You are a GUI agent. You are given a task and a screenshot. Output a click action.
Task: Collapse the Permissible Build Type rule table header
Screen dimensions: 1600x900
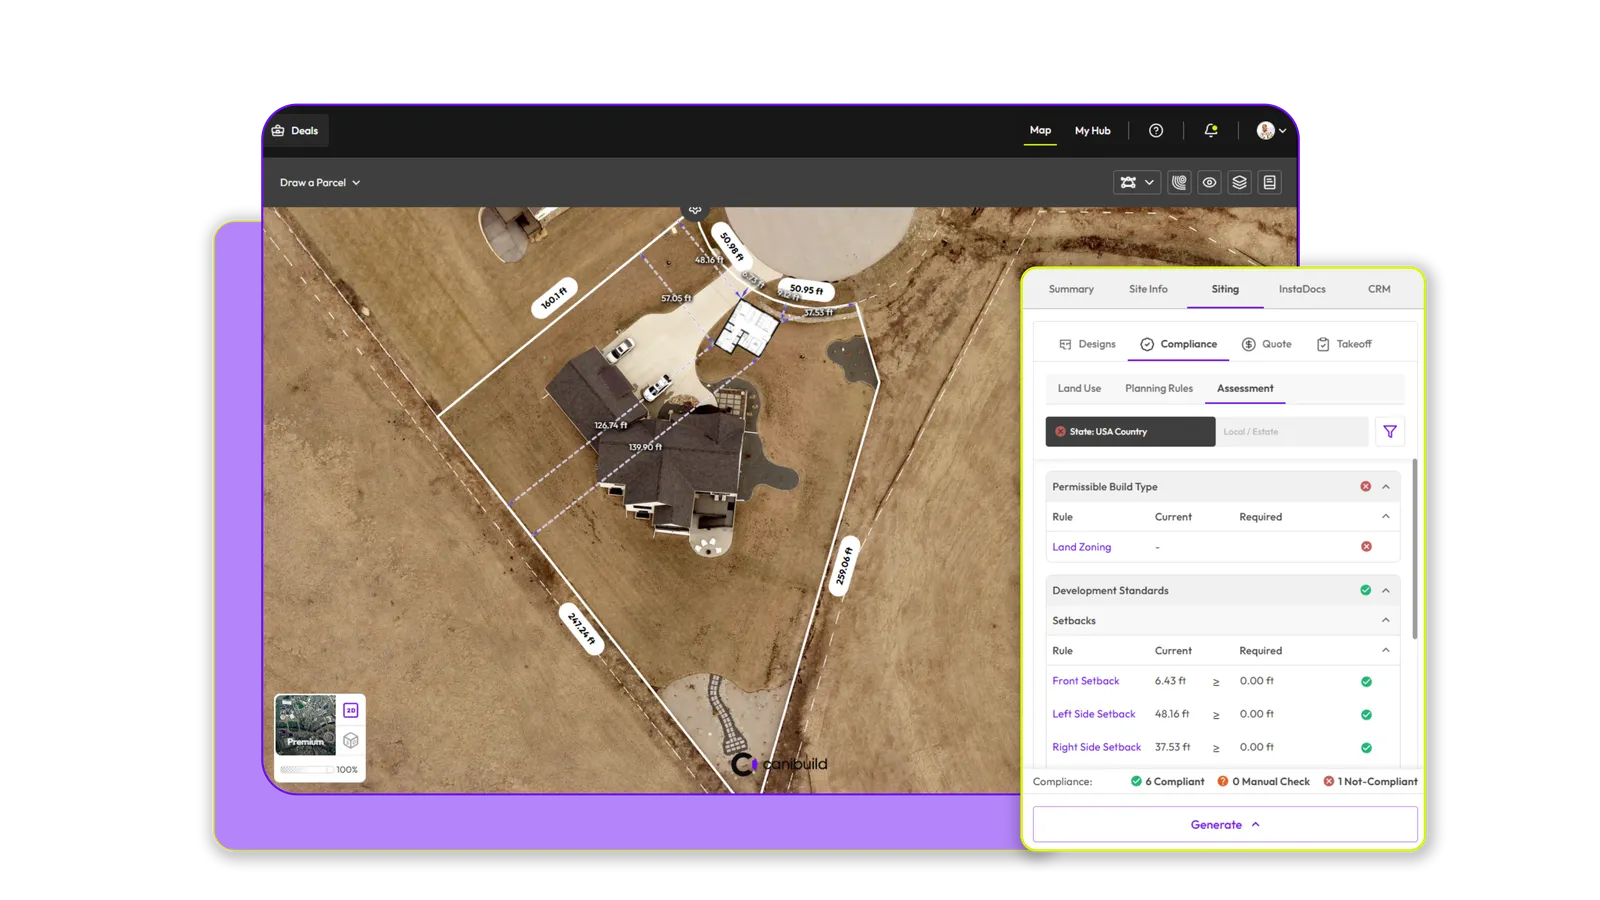(x=1386, y=517)
